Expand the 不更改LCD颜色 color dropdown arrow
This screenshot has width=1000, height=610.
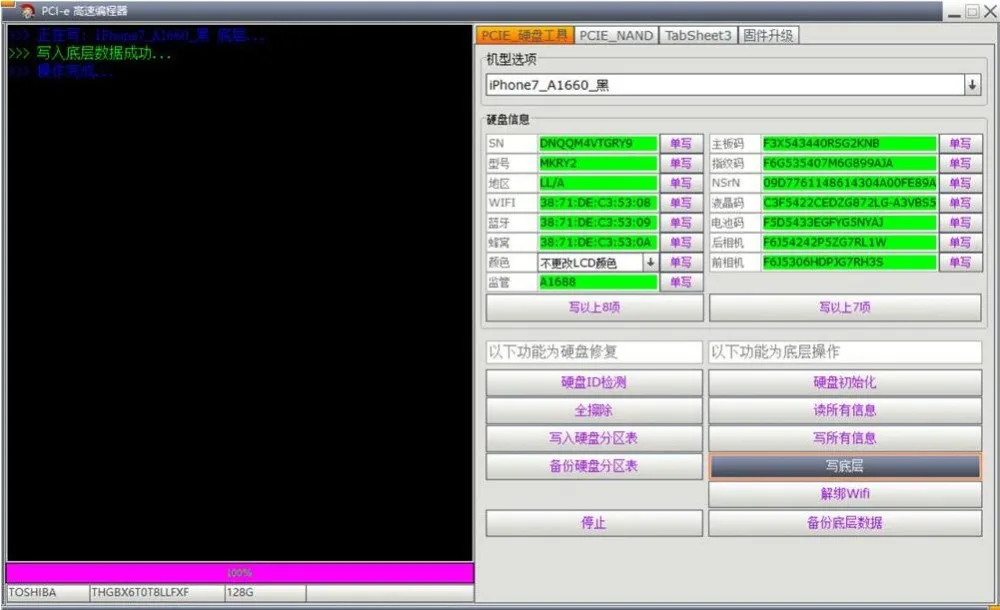[x=650, y=262]
